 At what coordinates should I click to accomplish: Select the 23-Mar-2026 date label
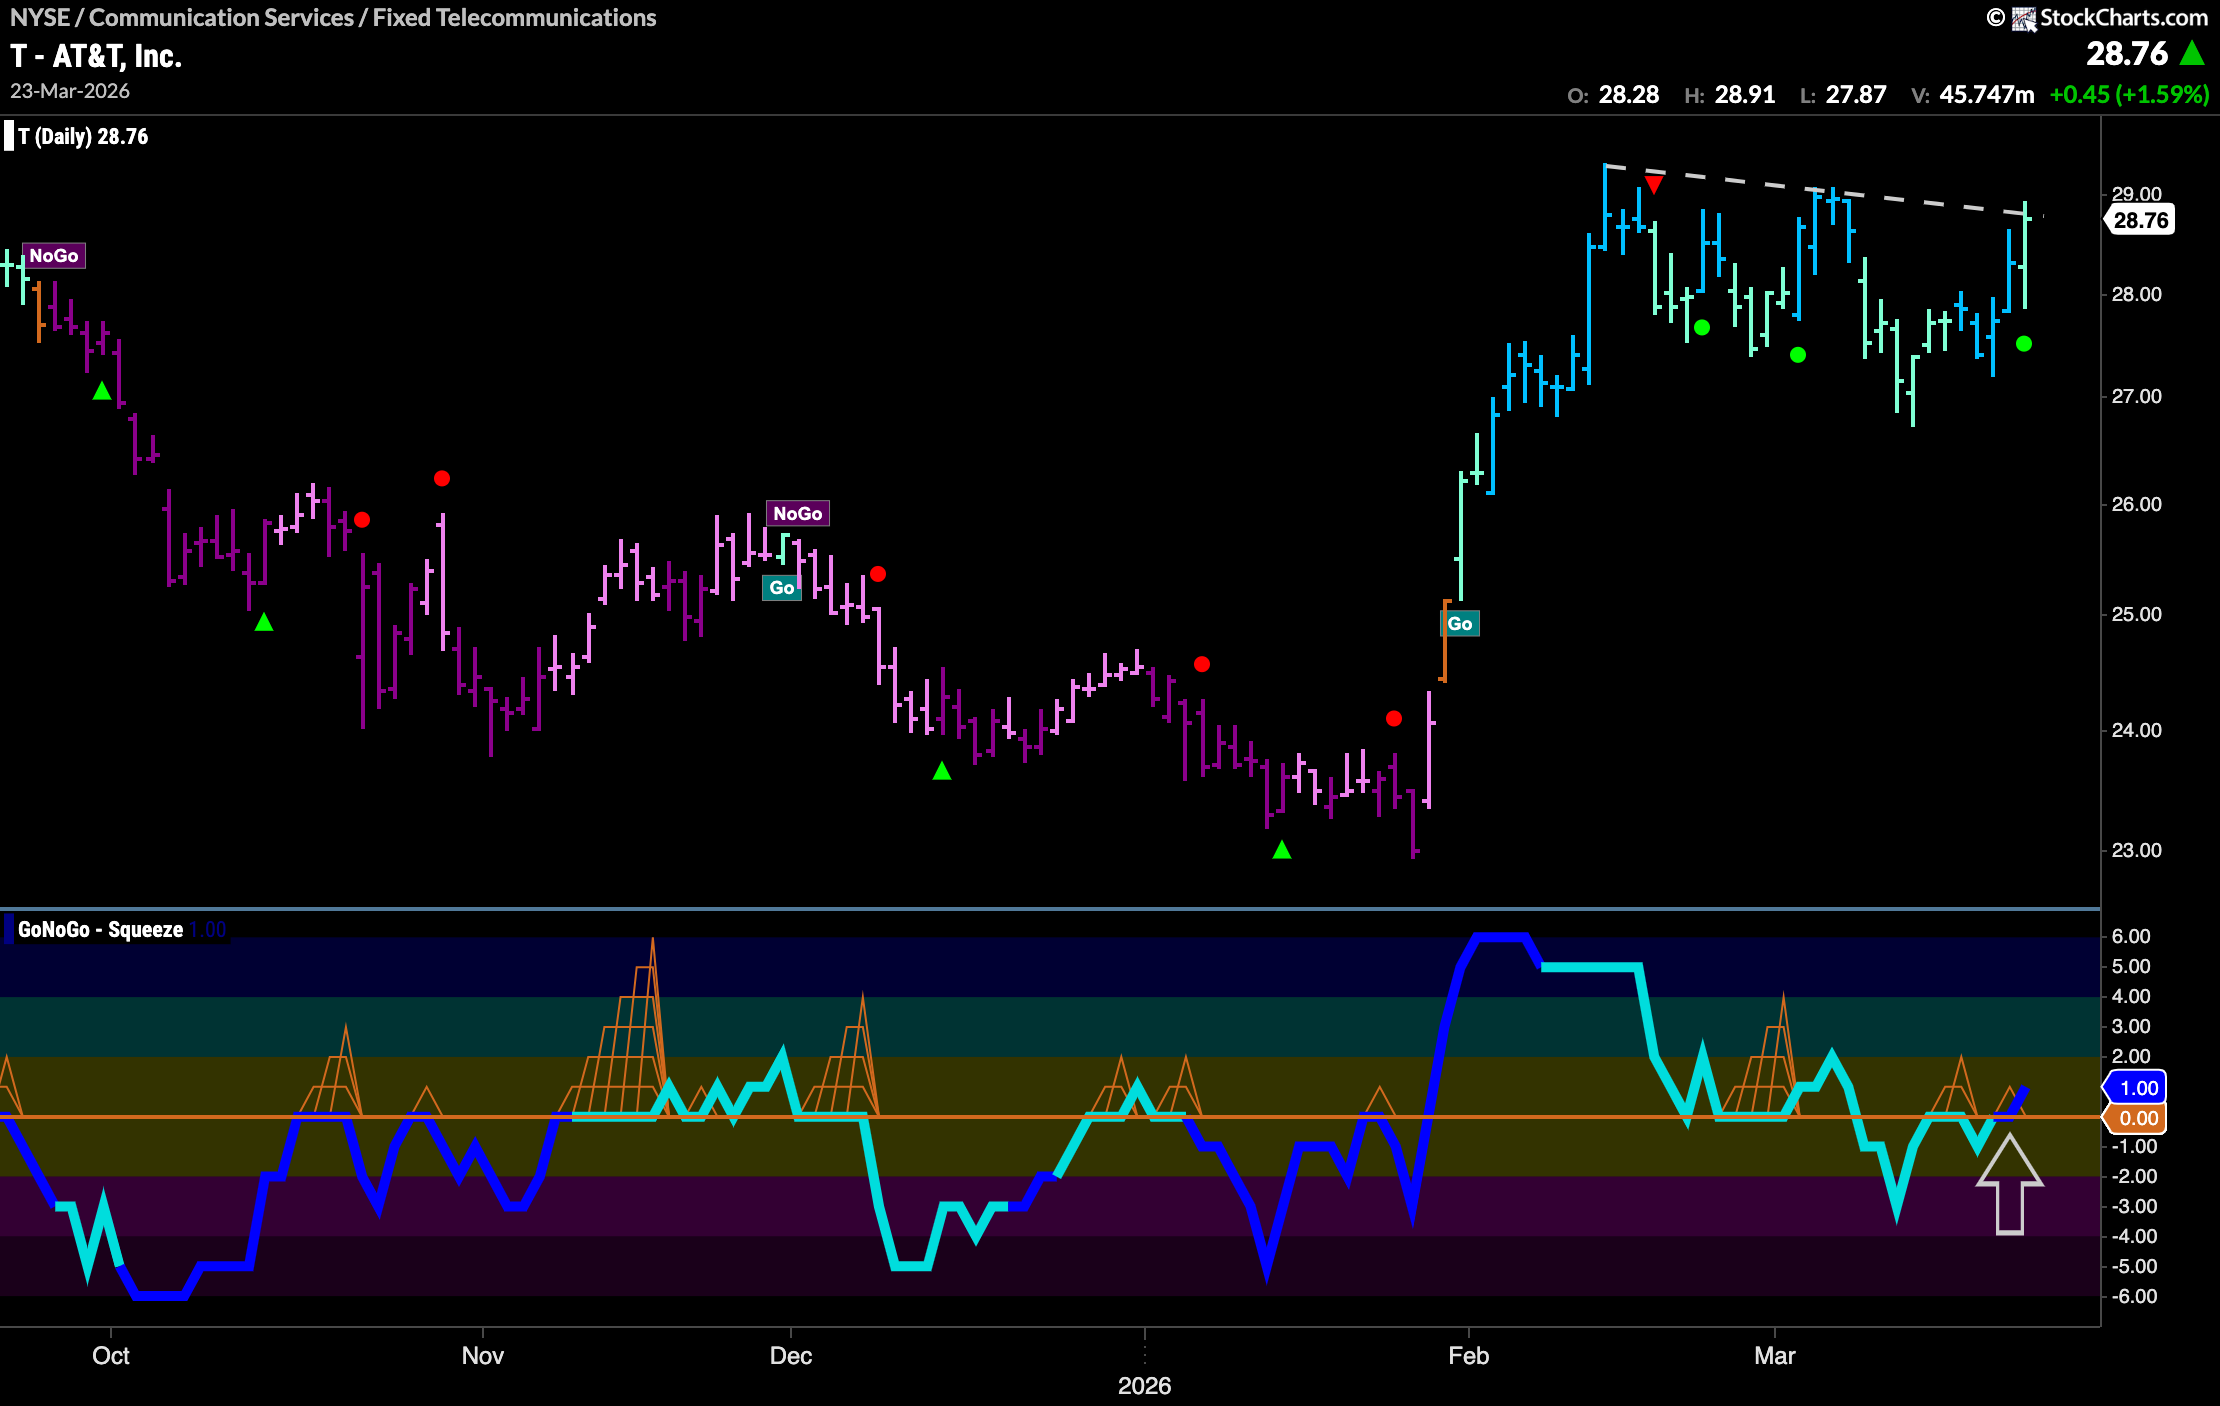point(70,91)
